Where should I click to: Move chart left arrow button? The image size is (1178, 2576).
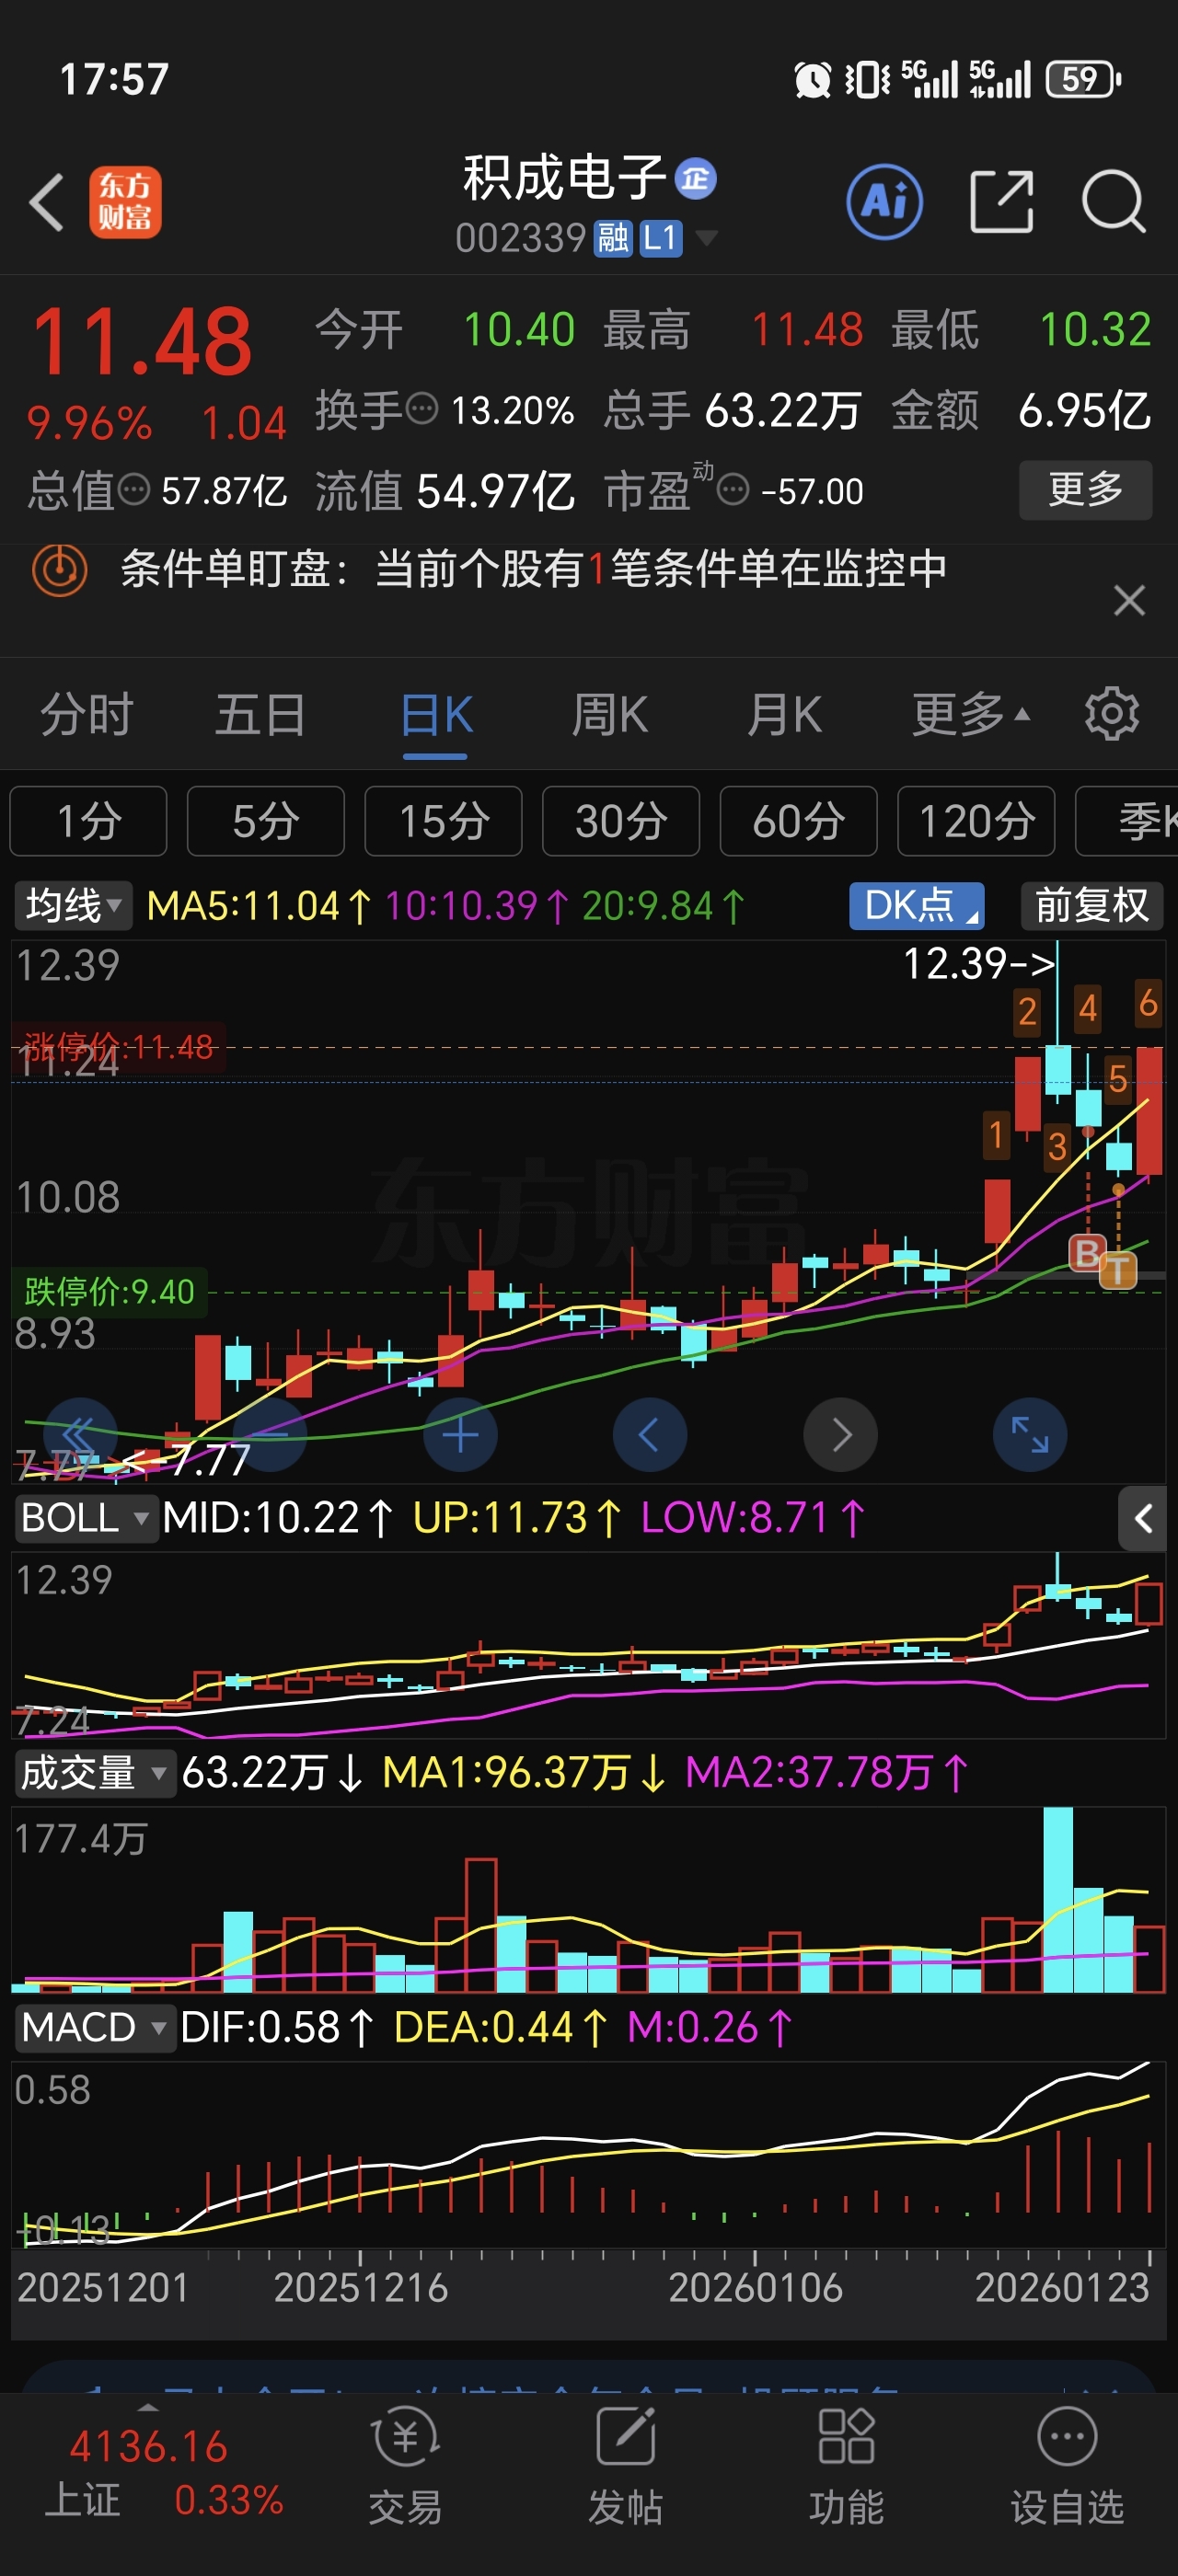tap(650, 1435)
